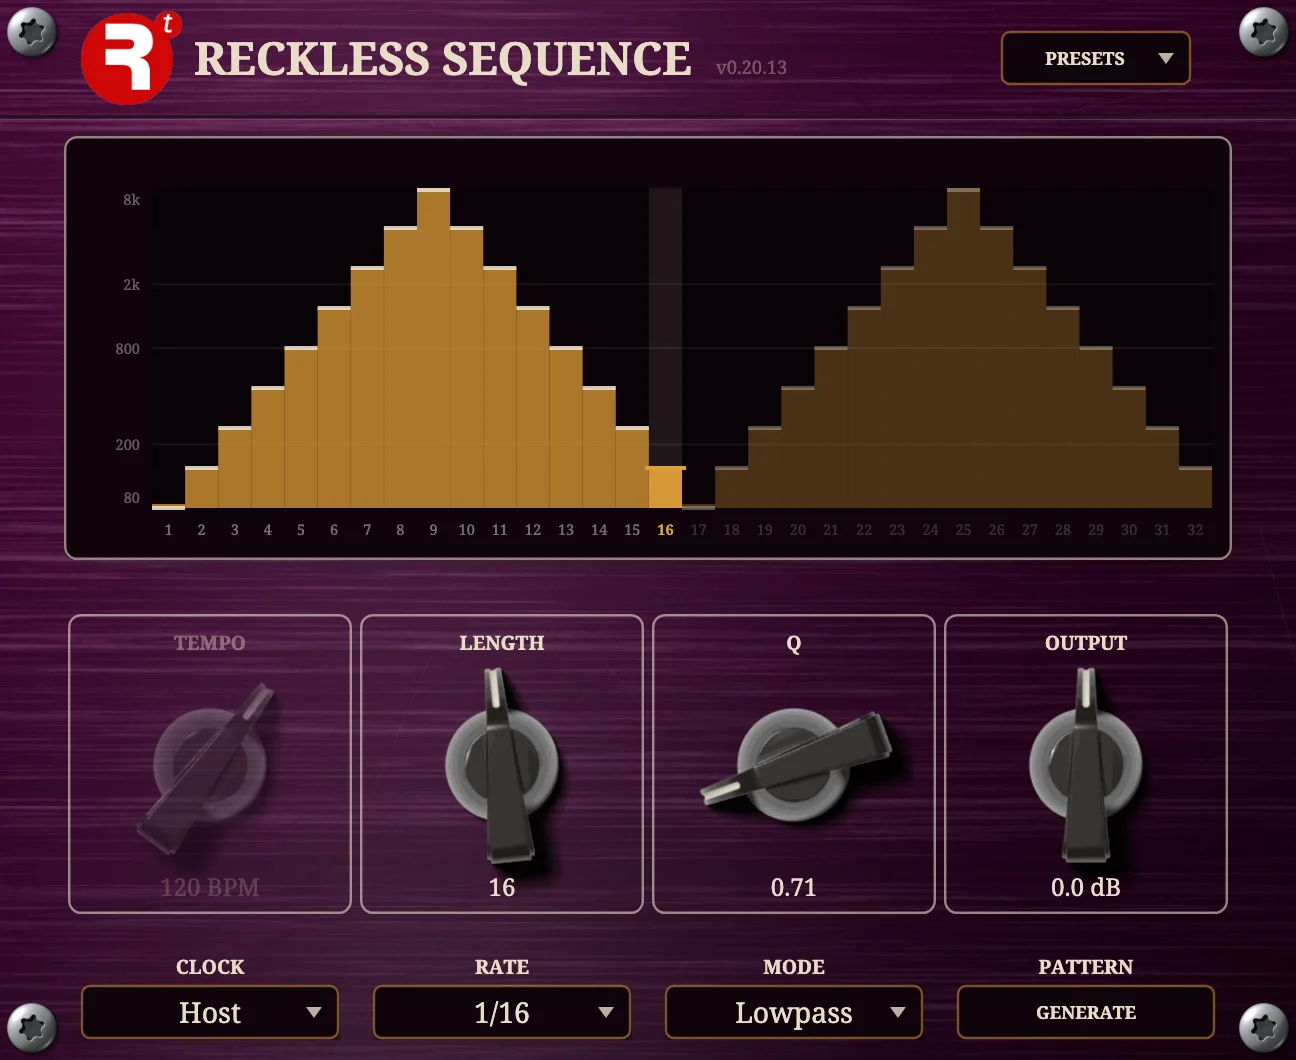The image size is (1296, 1060).
Task: Click the 8k frequency axis label
Action: pyautogui.click(x=132, y=200)
